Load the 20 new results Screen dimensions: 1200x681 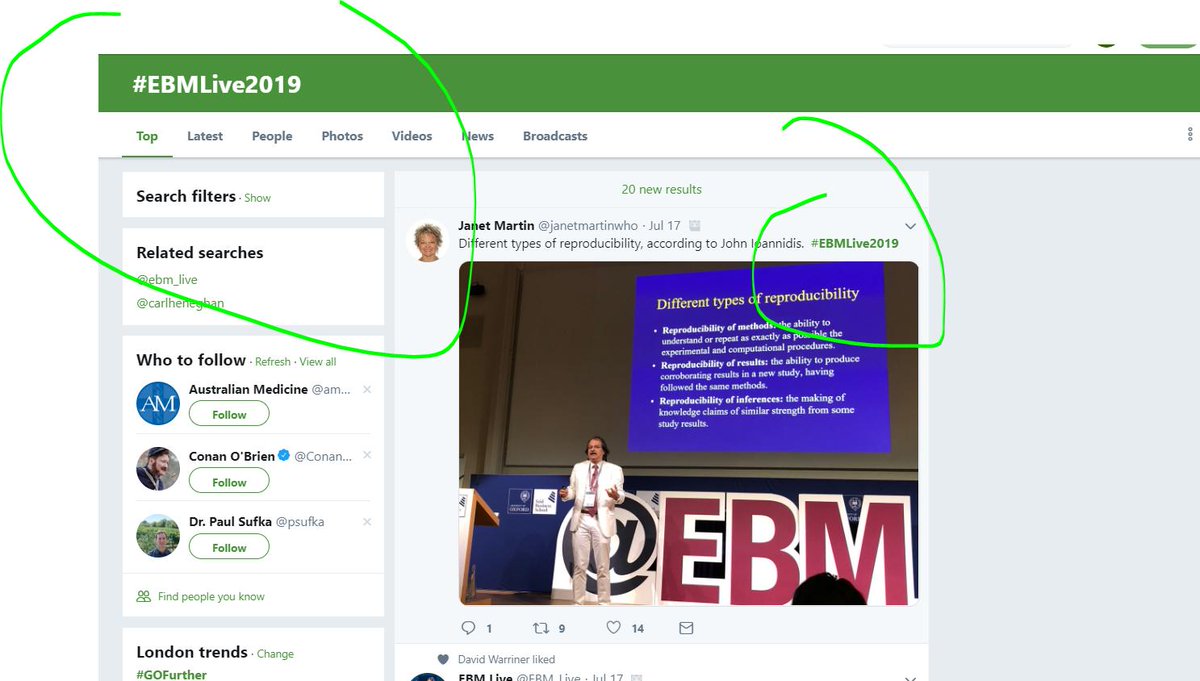661,189
